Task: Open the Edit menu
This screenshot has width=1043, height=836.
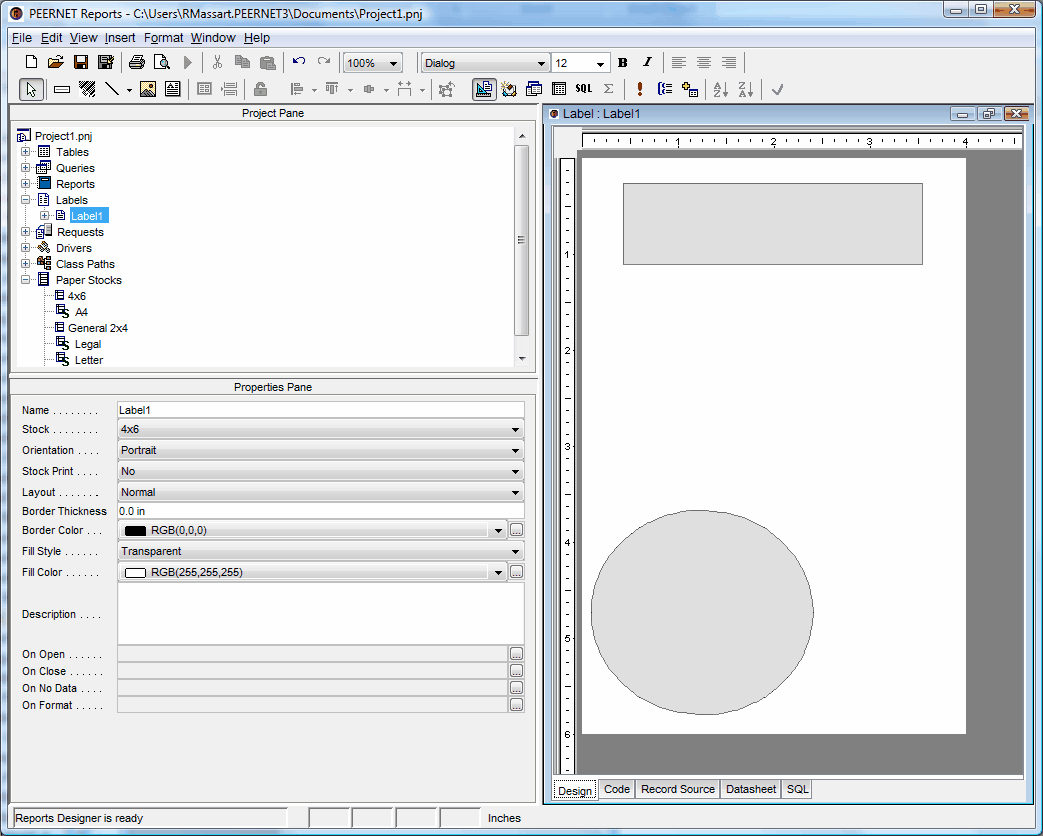Action: (x=51, y=38)
